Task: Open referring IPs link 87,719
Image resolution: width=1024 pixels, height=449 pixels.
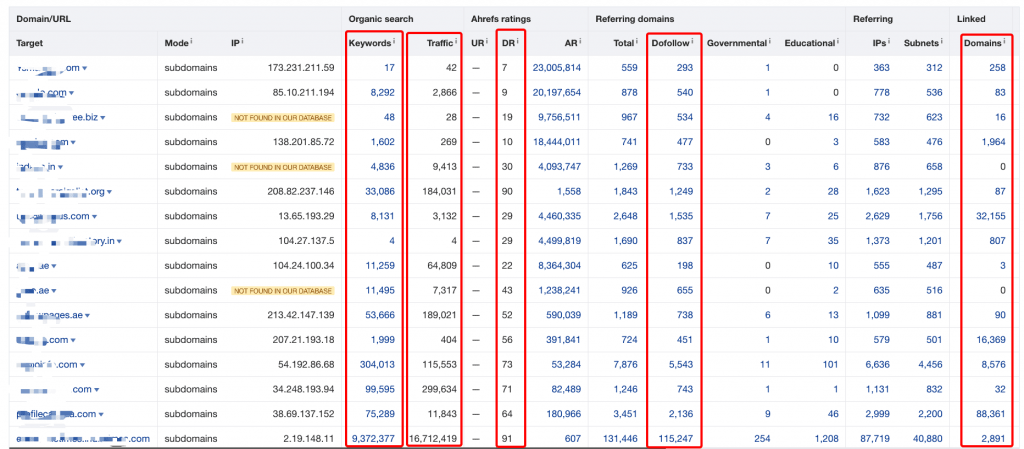Action: pos(876,439)
